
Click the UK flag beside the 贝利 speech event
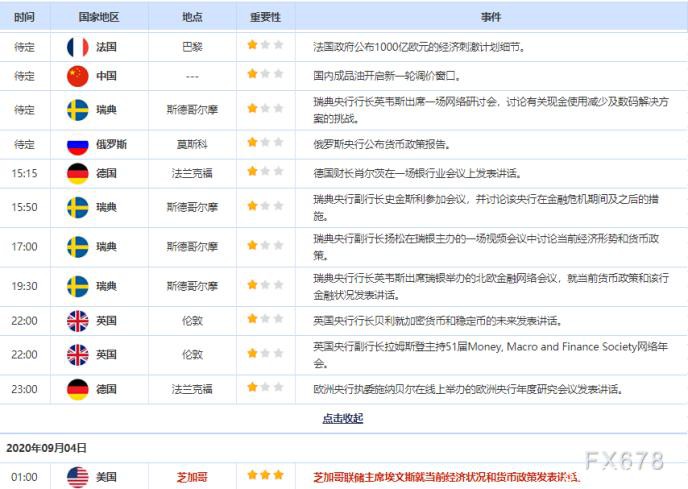tap(78, 321)
